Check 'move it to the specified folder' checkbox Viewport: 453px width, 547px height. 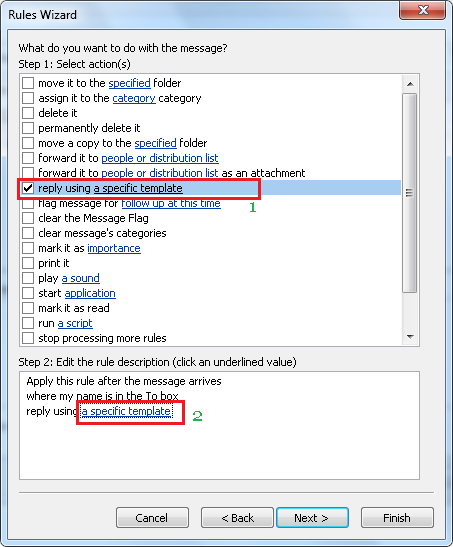28,83
